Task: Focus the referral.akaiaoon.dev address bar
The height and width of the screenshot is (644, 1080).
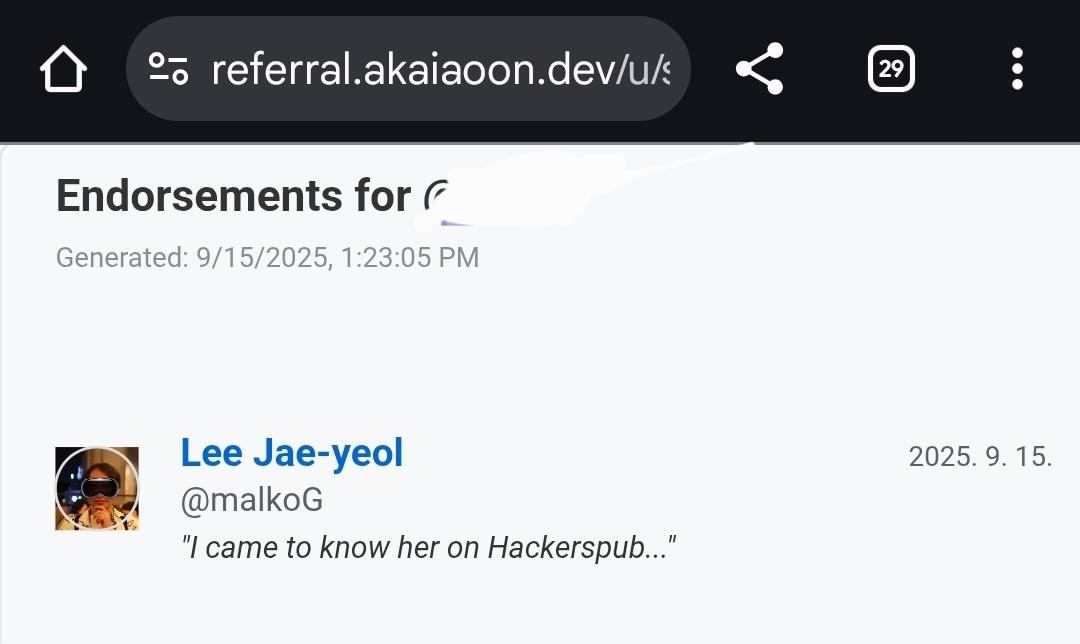Action: 408,68
